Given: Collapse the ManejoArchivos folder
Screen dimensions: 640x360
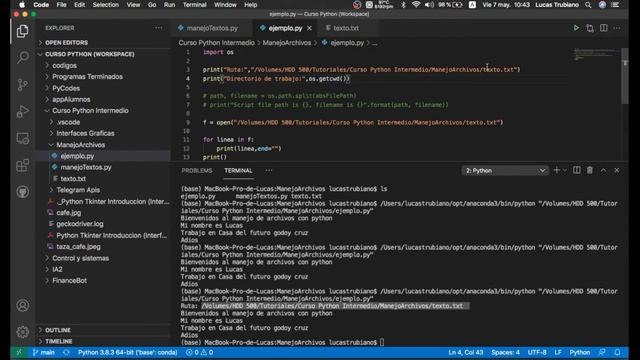Looking at the screenshot, I should [80, 145].
